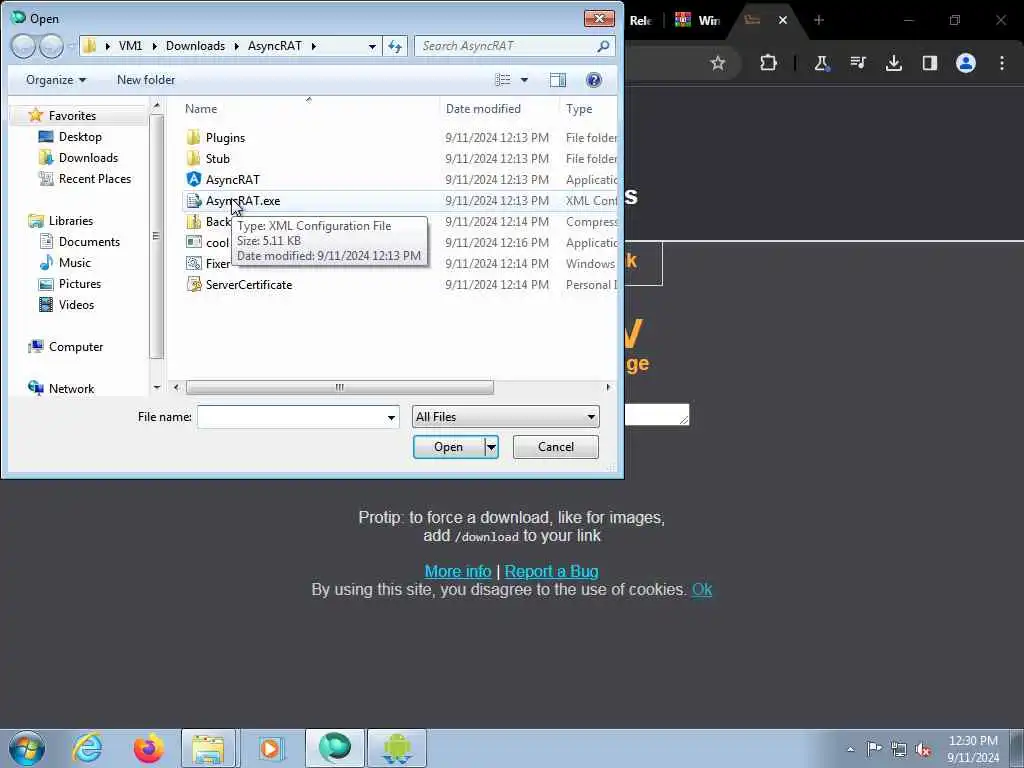The height and width of the screenshot is (768, 1024).
Task: Click the search magnifier icon
Action: pyautogui.click(x=603, y=46)
